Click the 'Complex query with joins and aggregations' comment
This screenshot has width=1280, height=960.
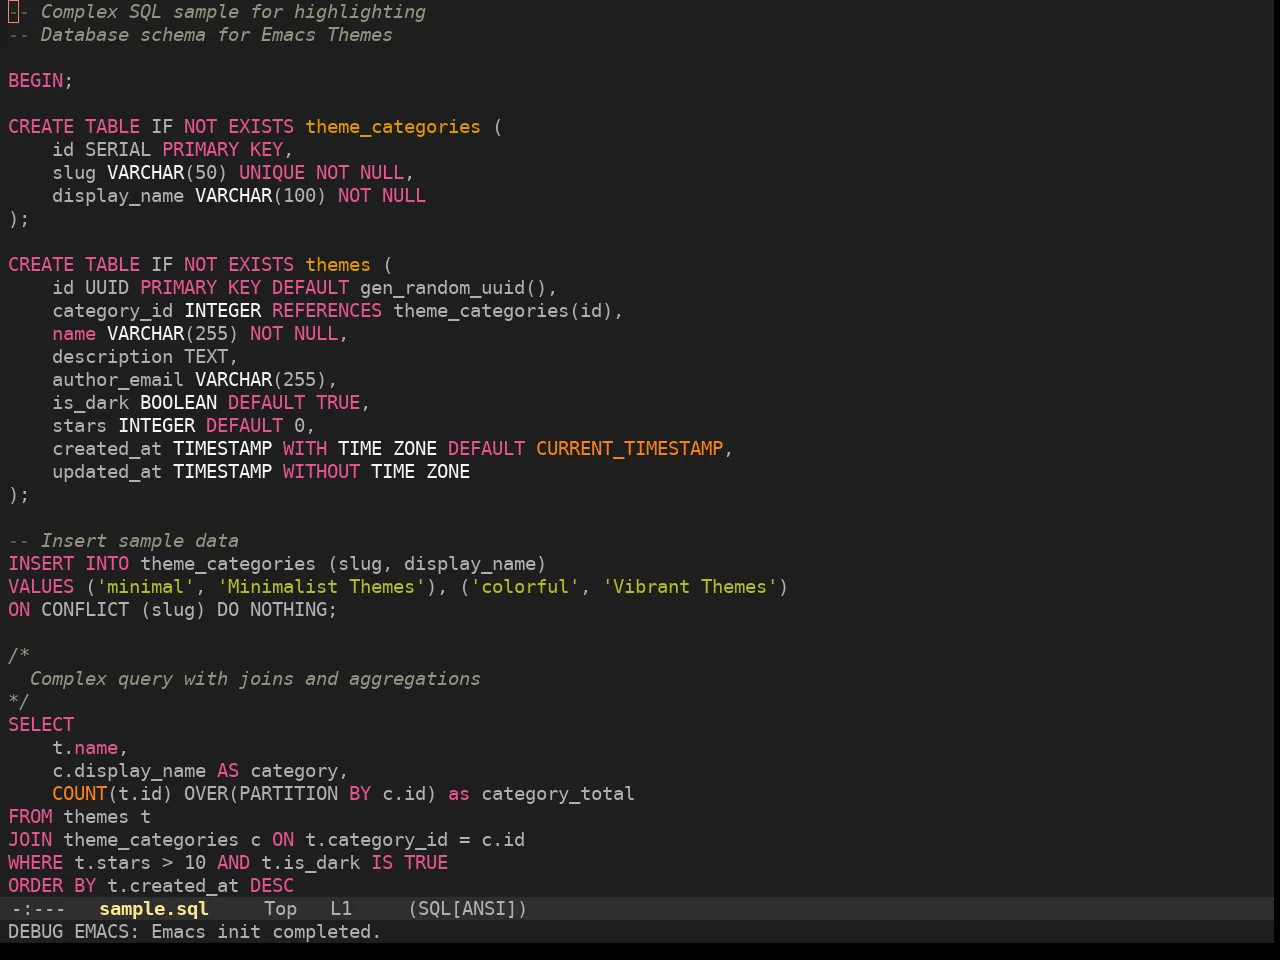point(255,679)
